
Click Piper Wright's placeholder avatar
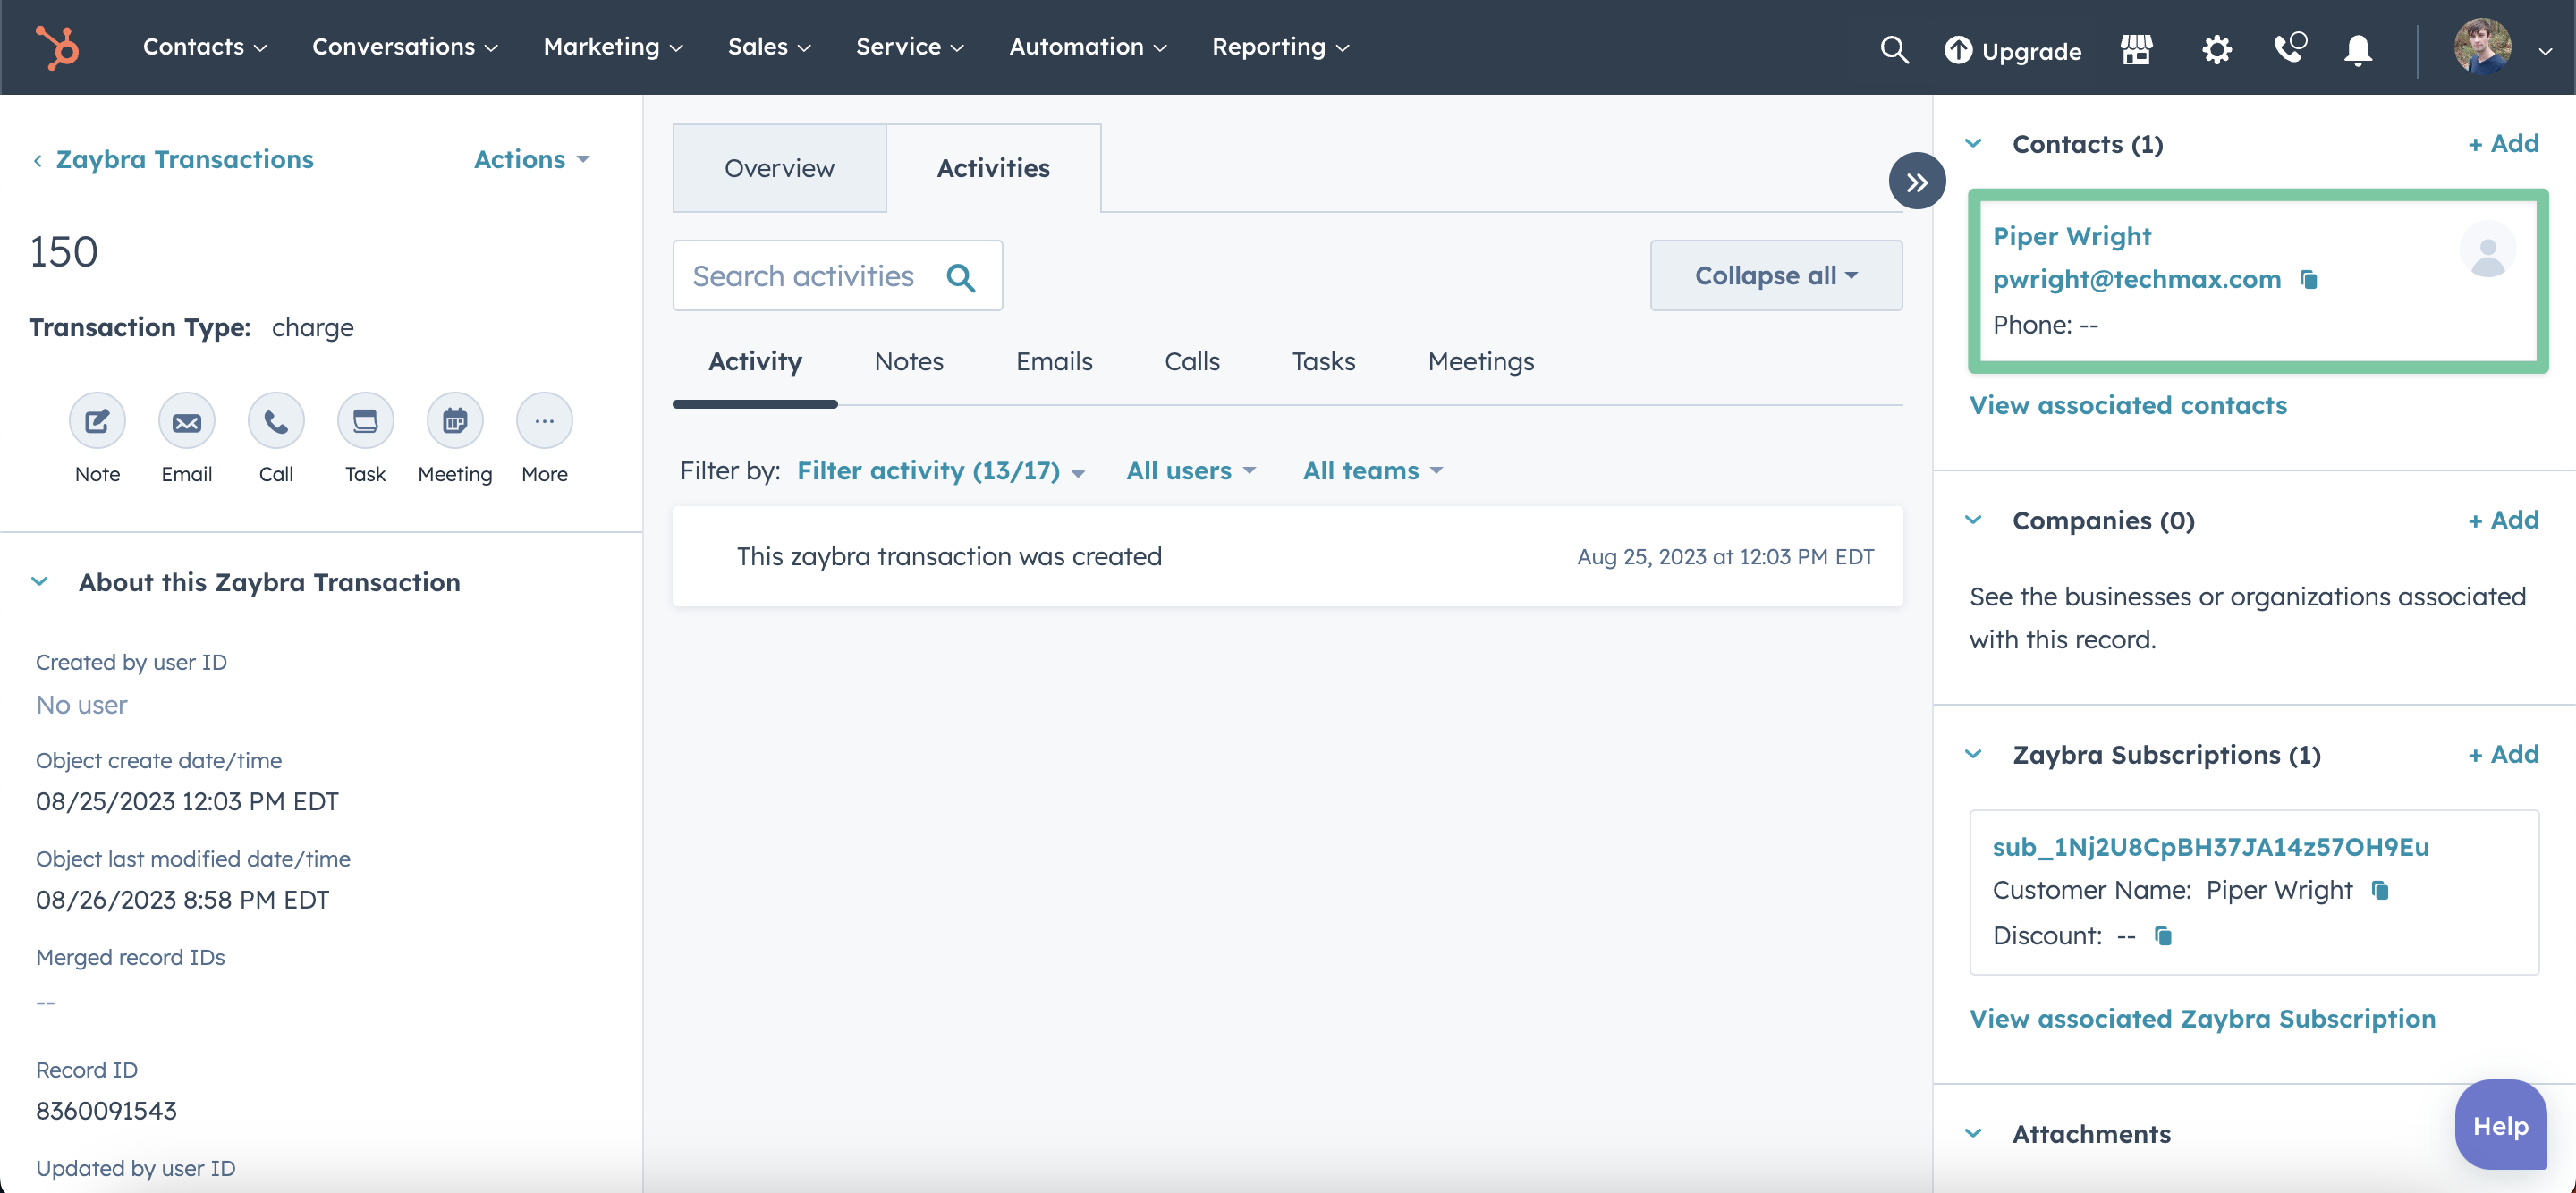click(x=2487, y=250)
